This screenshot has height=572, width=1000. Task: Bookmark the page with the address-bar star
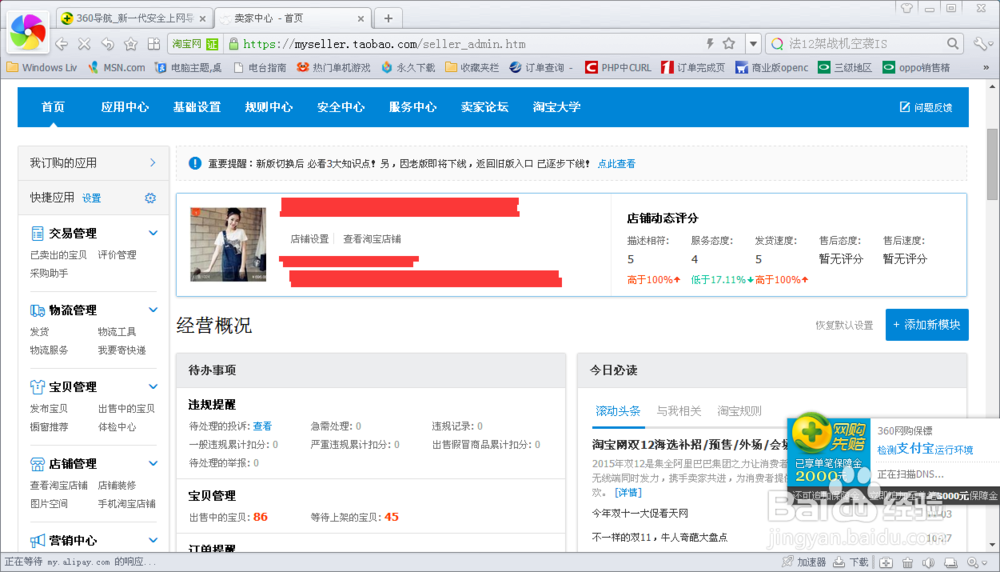coord(729,43)
